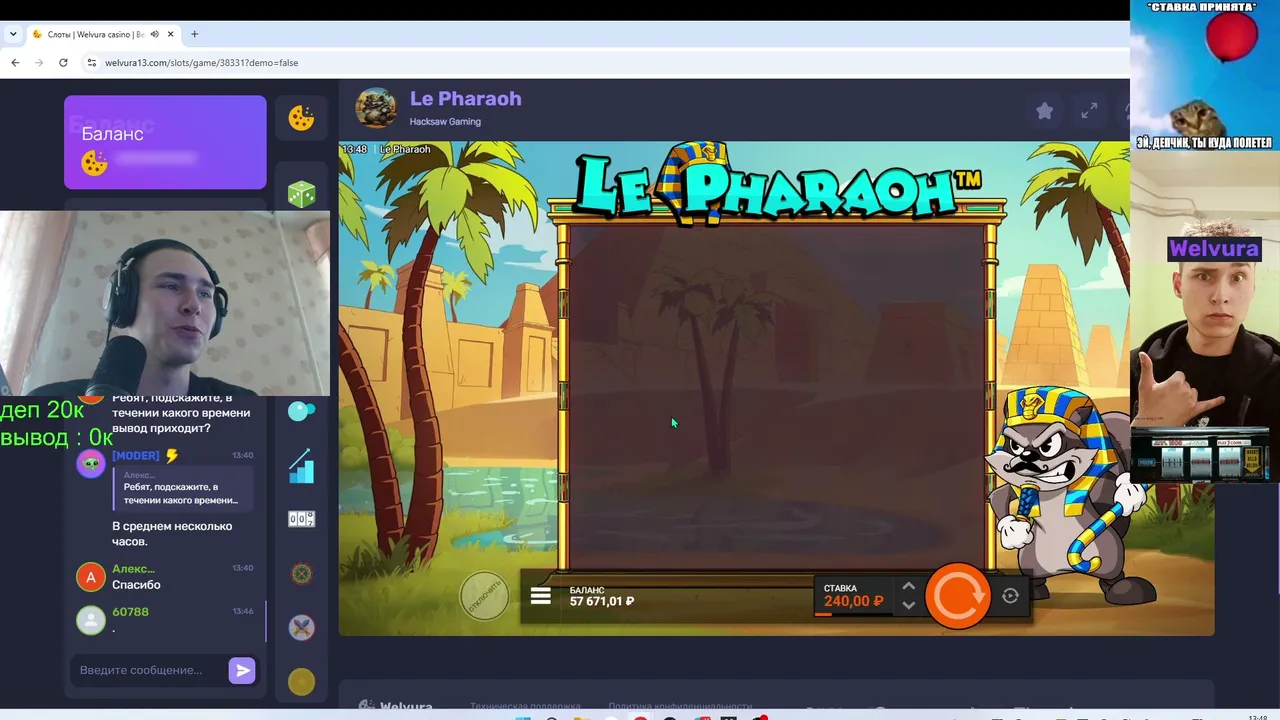
Task: Click the slot Баланс 57 671,01 ₽ value
Action: (602, 601)
